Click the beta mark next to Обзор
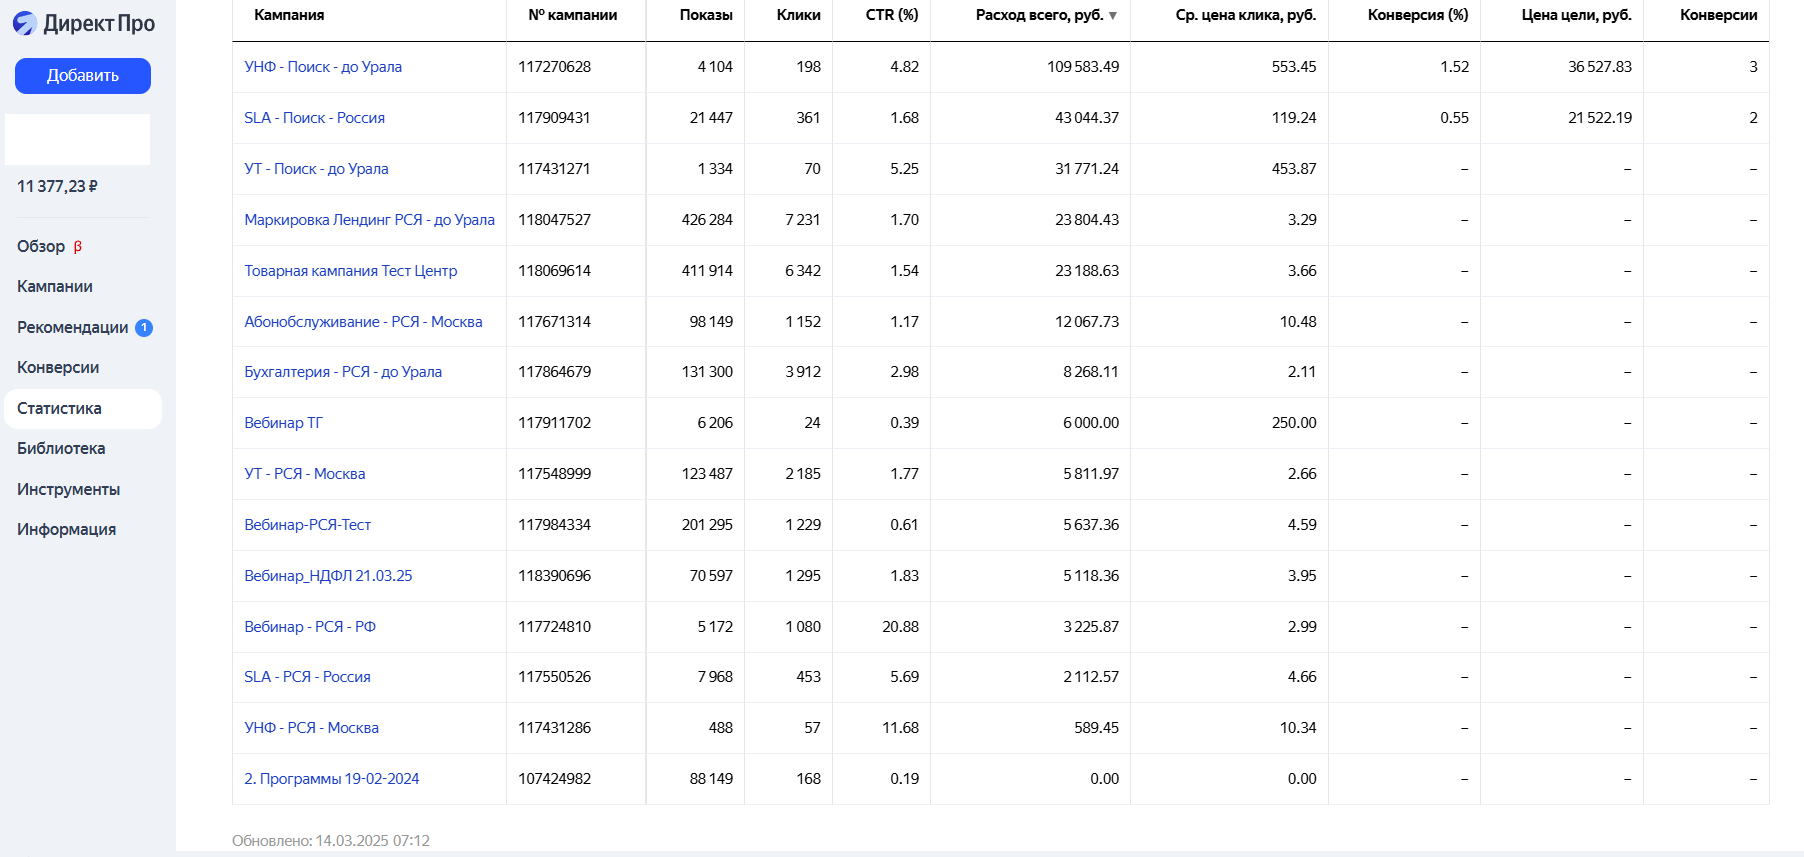 [78, 247]
